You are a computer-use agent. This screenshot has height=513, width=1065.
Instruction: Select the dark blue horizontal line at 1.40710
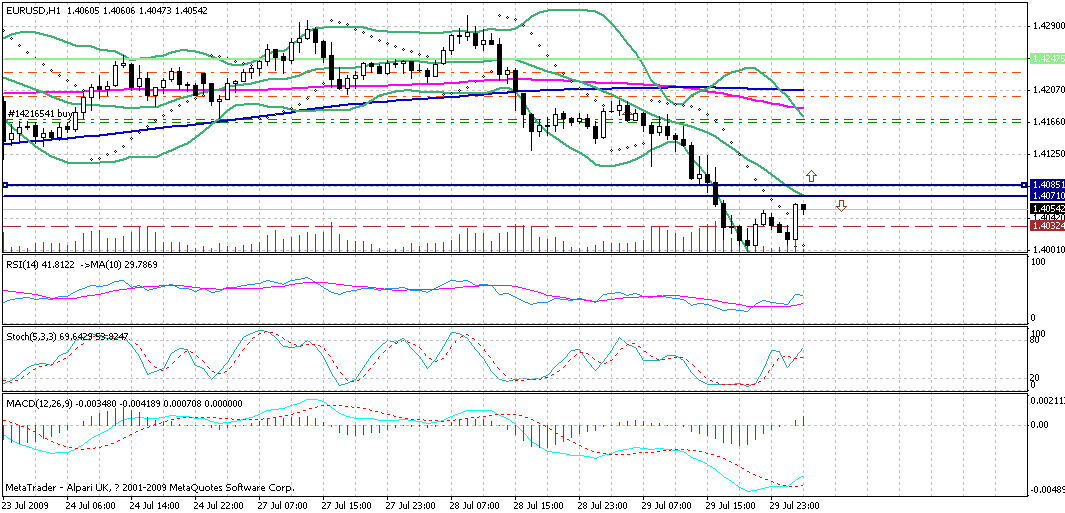[x=515, y=196]
